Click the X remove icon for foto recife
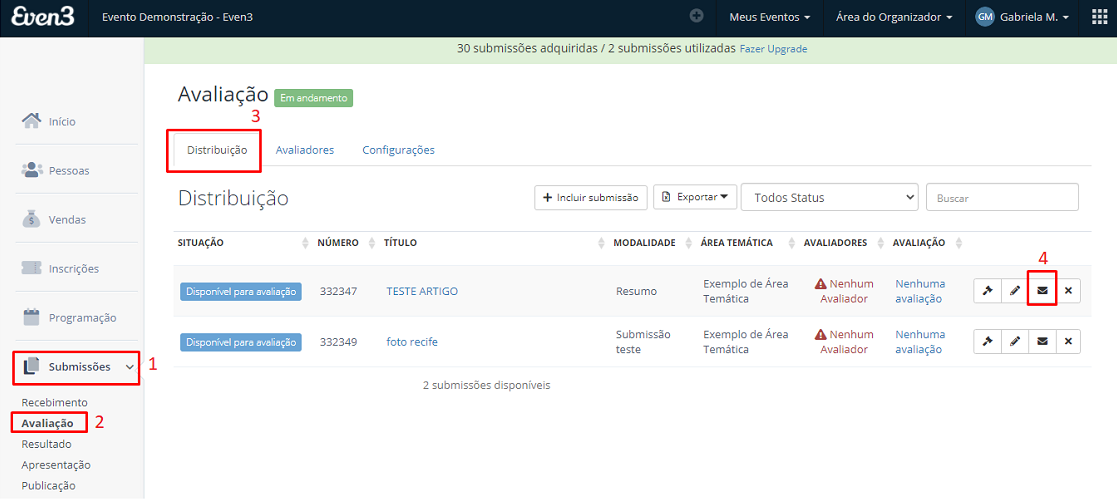1117x501 pixels. [1068, 341]
